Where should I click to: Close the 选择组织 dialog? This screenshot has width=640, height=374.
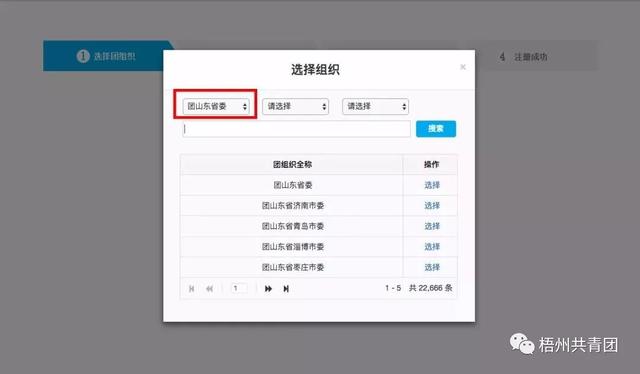click(462, 67)
